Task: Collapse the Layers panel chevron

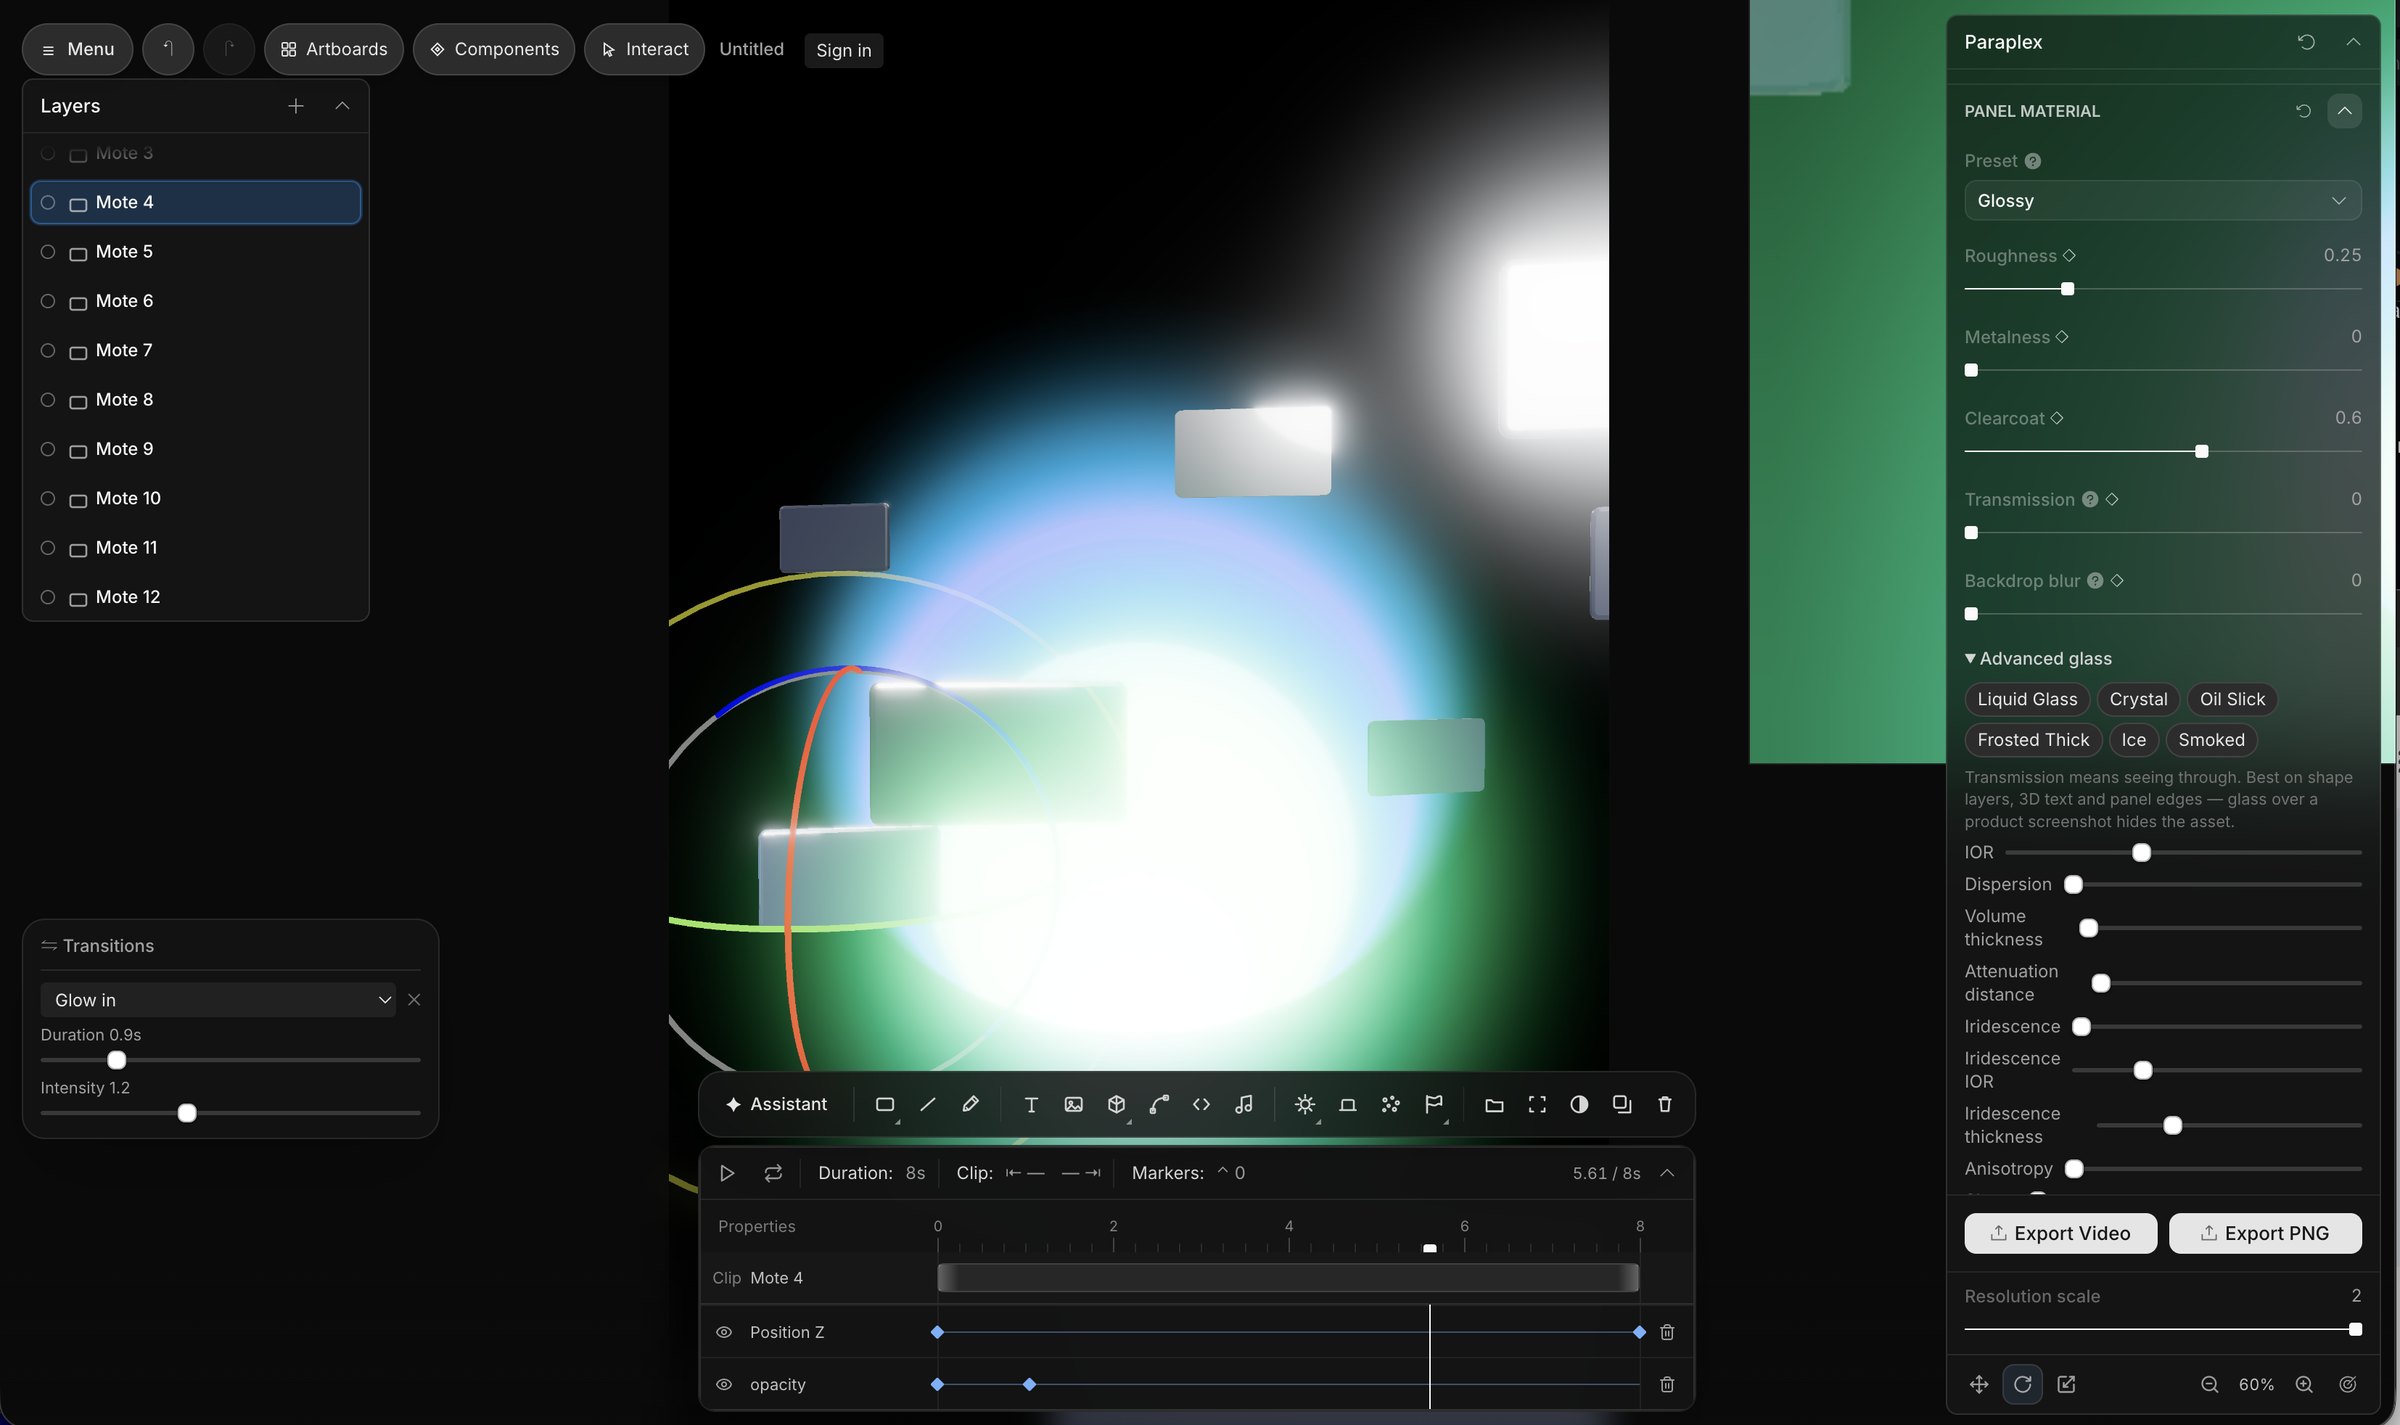Action: (x=342, y=106)
